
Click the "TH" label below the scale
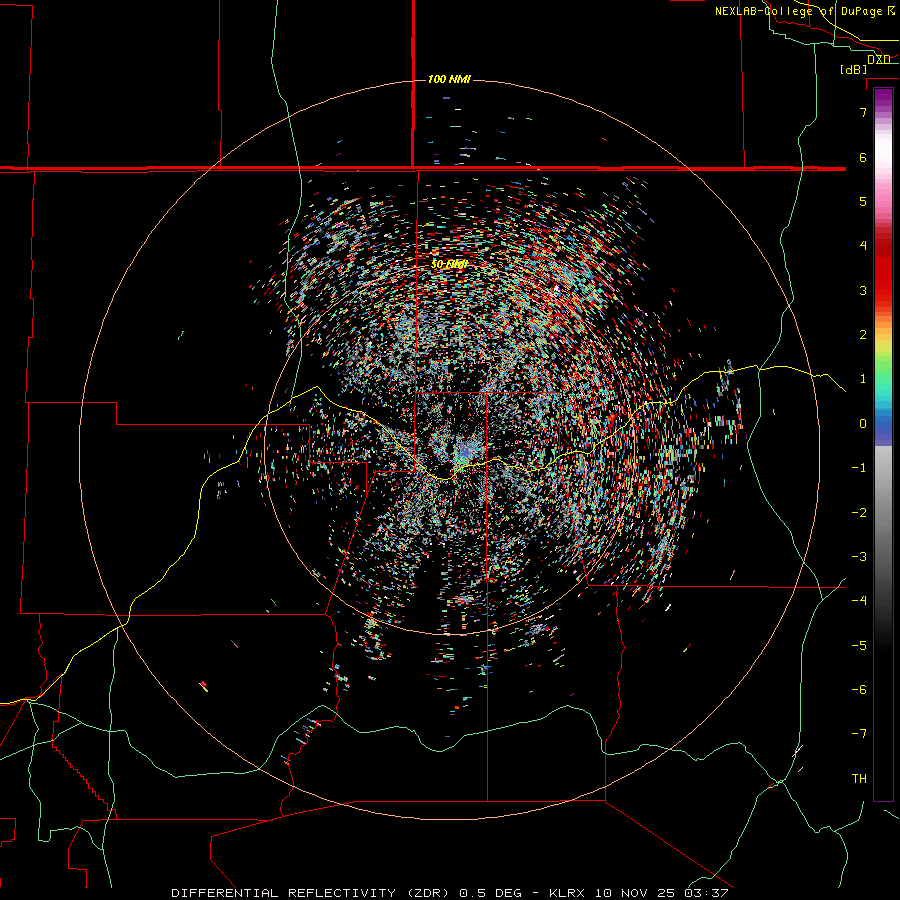[859, 779]
